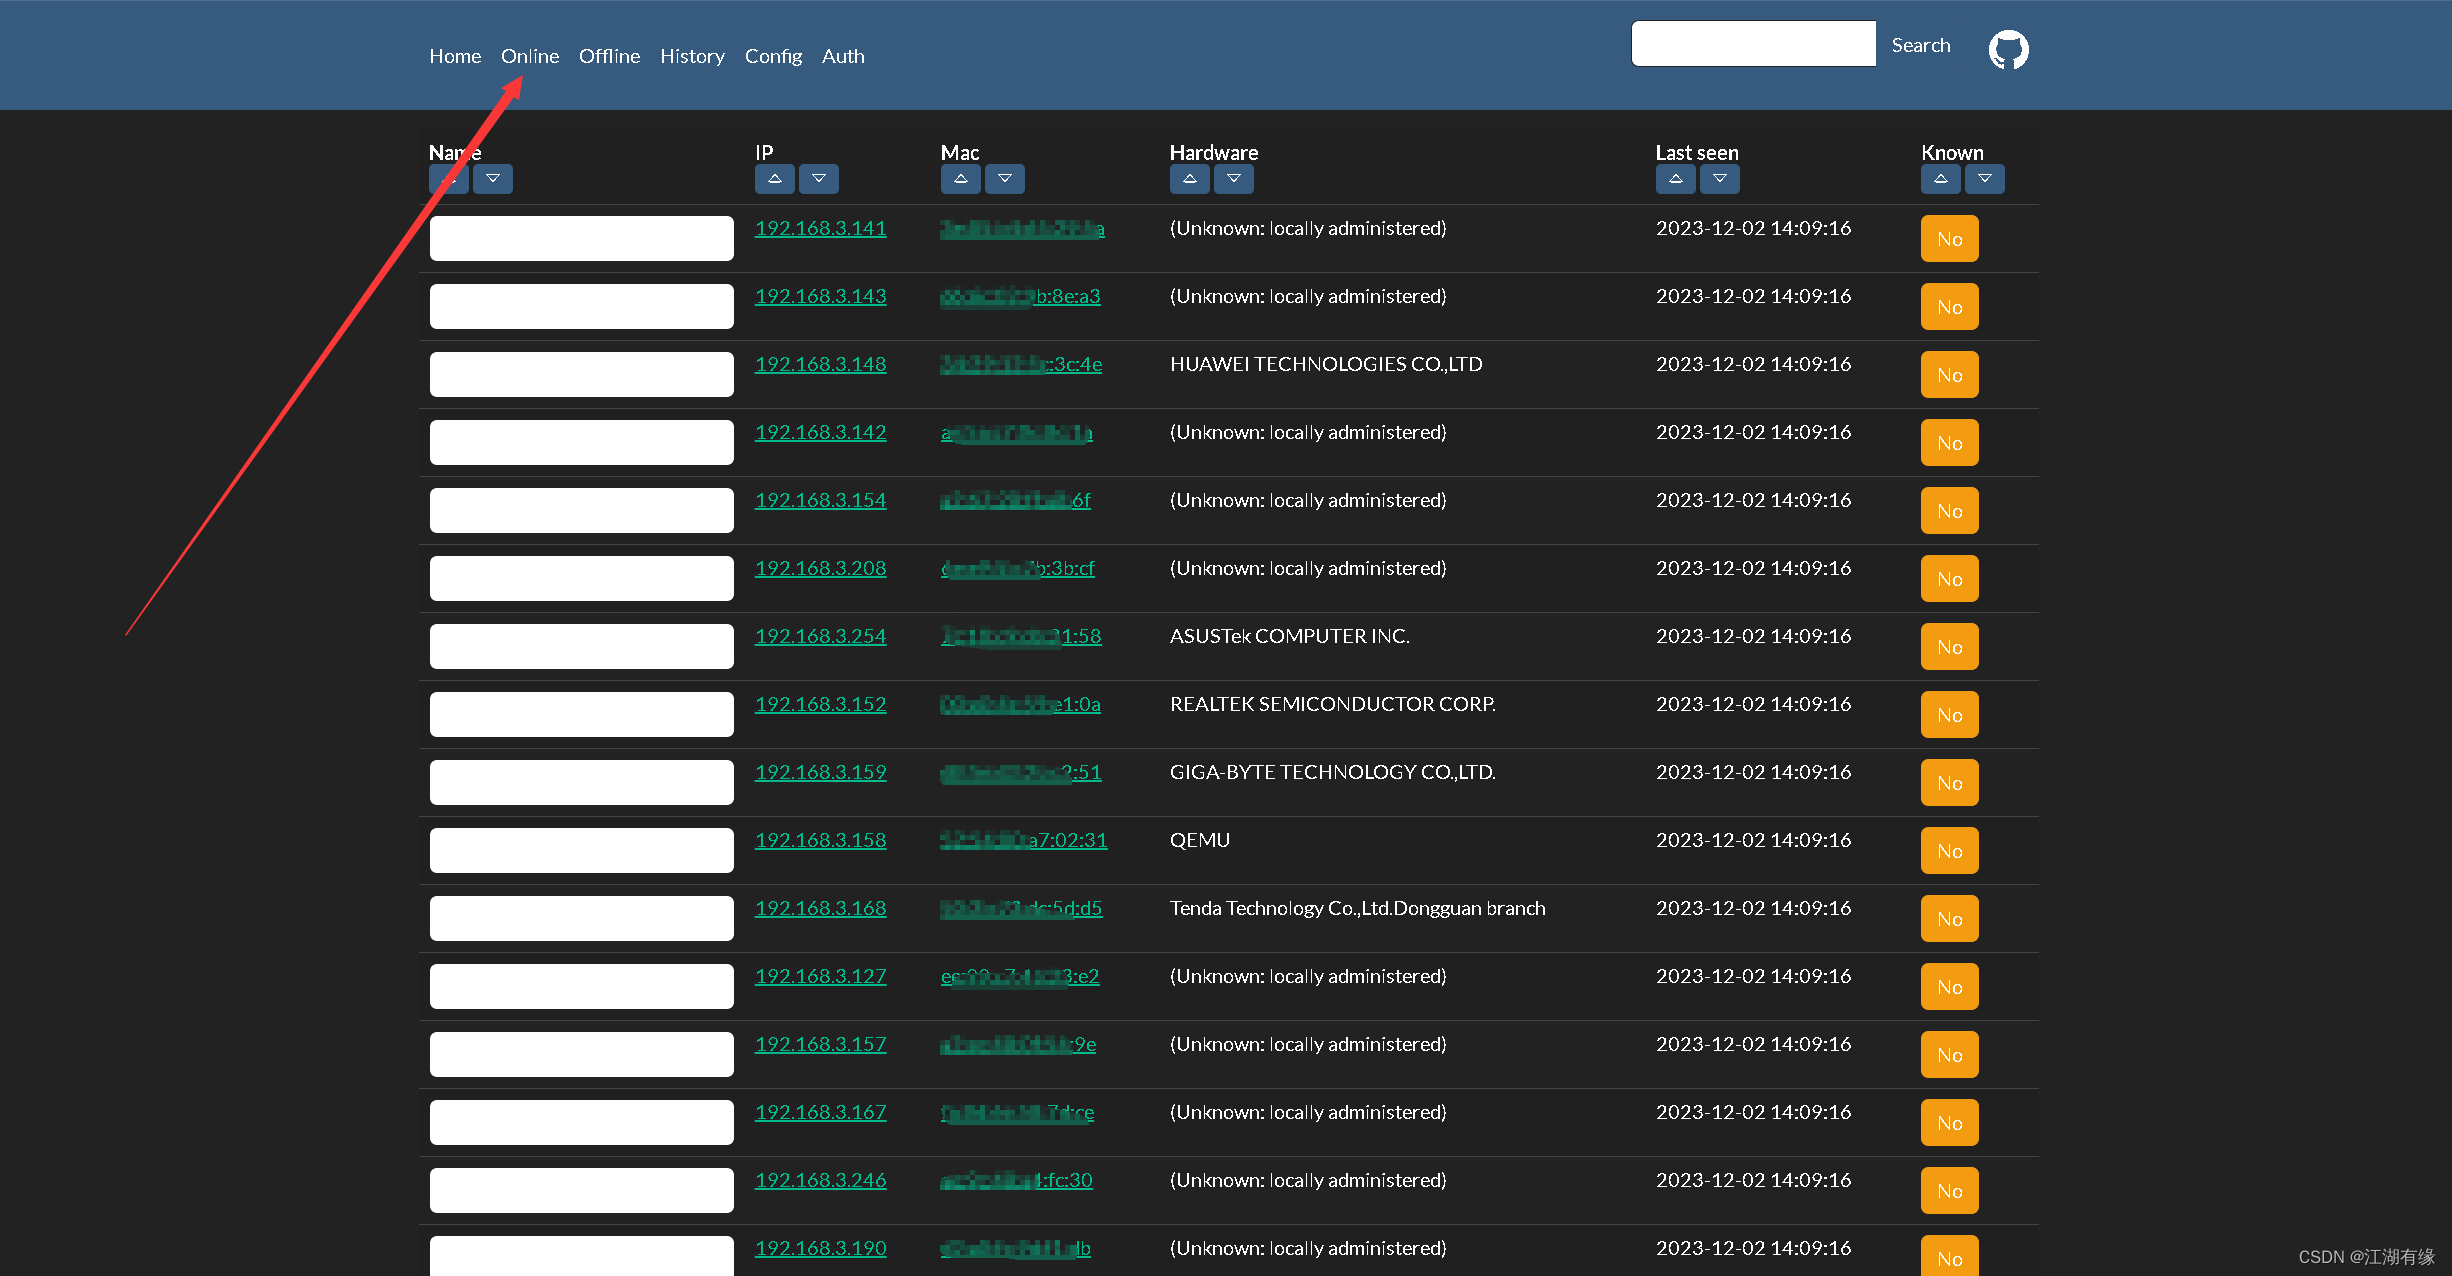The image size is (2452, 1276).
Task: Sort Mac column descending
Action: (x=1004, y=179)
